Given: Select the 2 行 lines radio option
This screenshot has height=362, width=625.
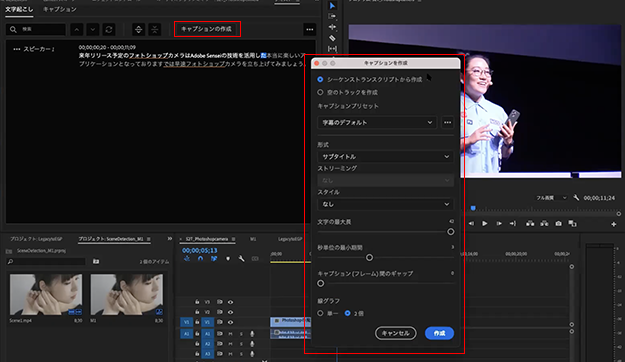Looking at the screenshot, I should click(348, 313).
